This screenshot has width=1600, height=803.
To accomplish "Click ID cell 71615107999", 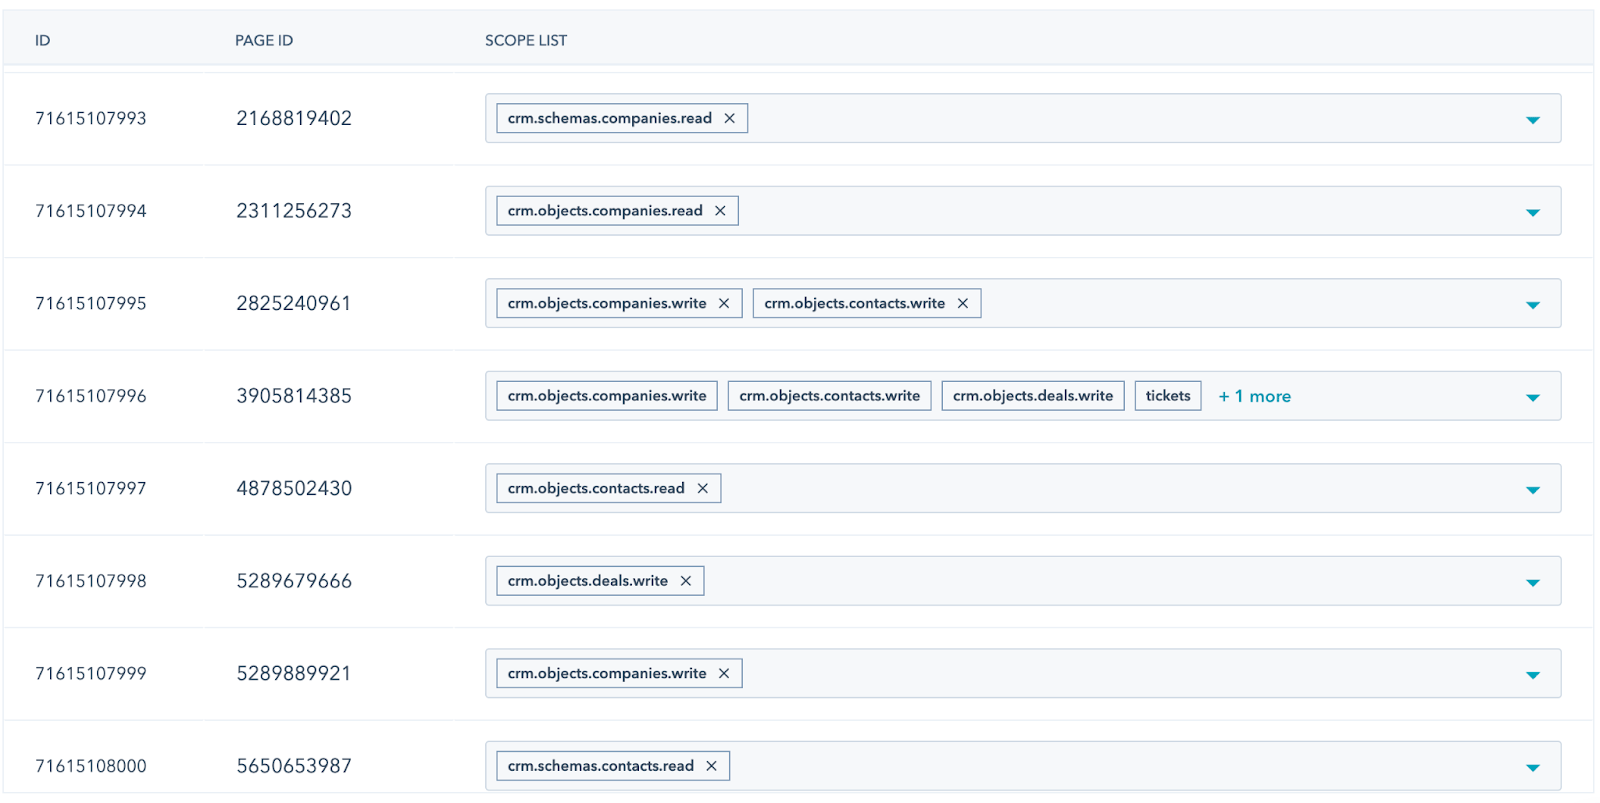I will click(x=91, y=673).
